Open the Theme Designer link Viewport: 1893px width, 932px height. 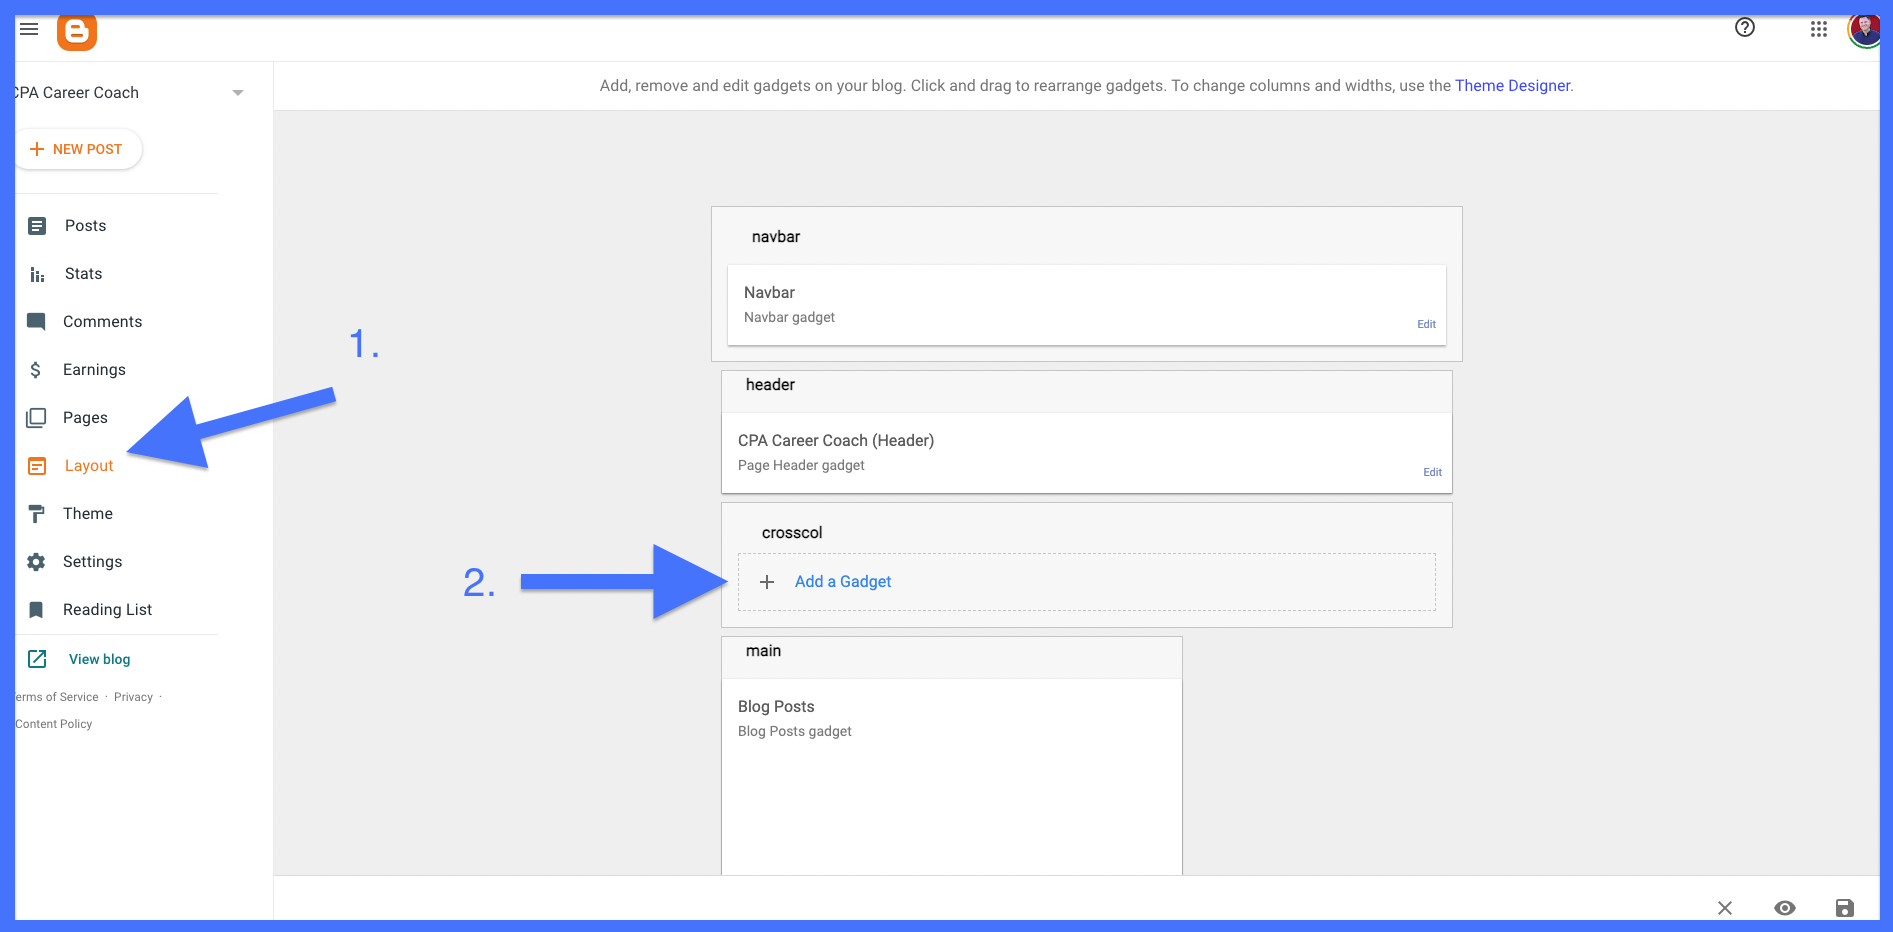[1513, 85]
